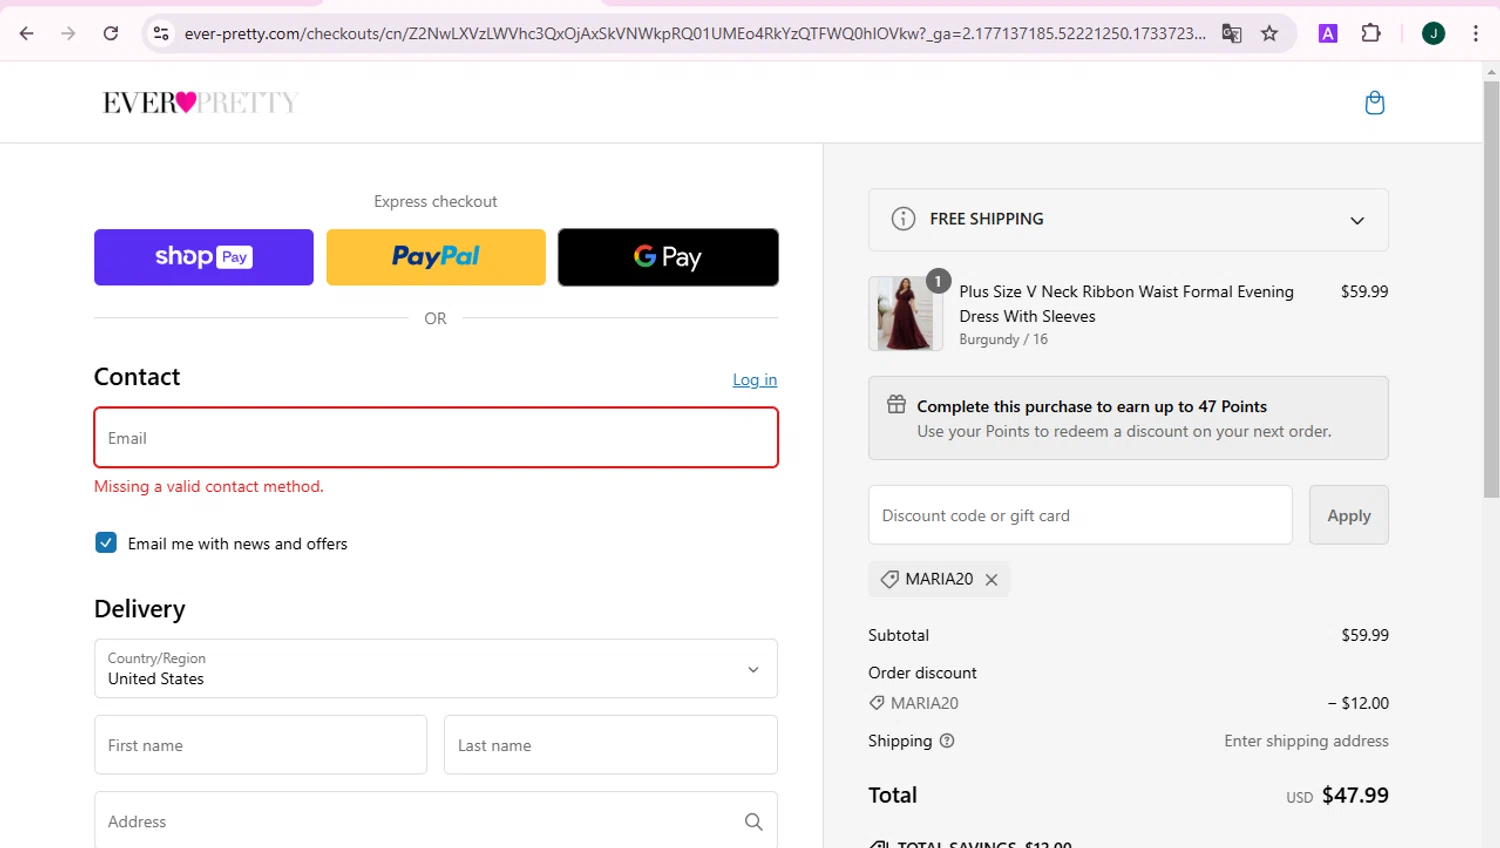Reload the checkout page
The height and width of the screenshot is (848, 1500).
click(x=111, y=33)
